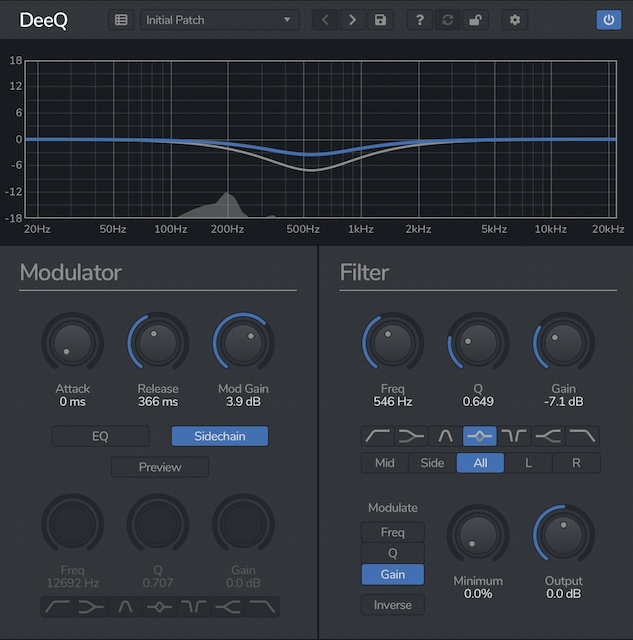Select the low-pass filter shape in Filter section
The width and height of the screenshot is (633, 640).
coord(582,436)
